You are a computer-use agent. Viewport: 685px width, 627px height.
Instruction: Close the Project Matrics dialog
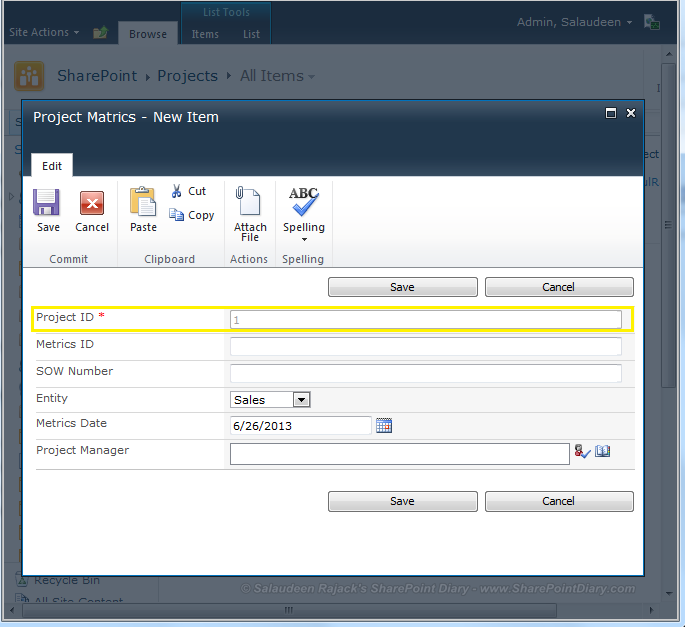tap(631, 113)
